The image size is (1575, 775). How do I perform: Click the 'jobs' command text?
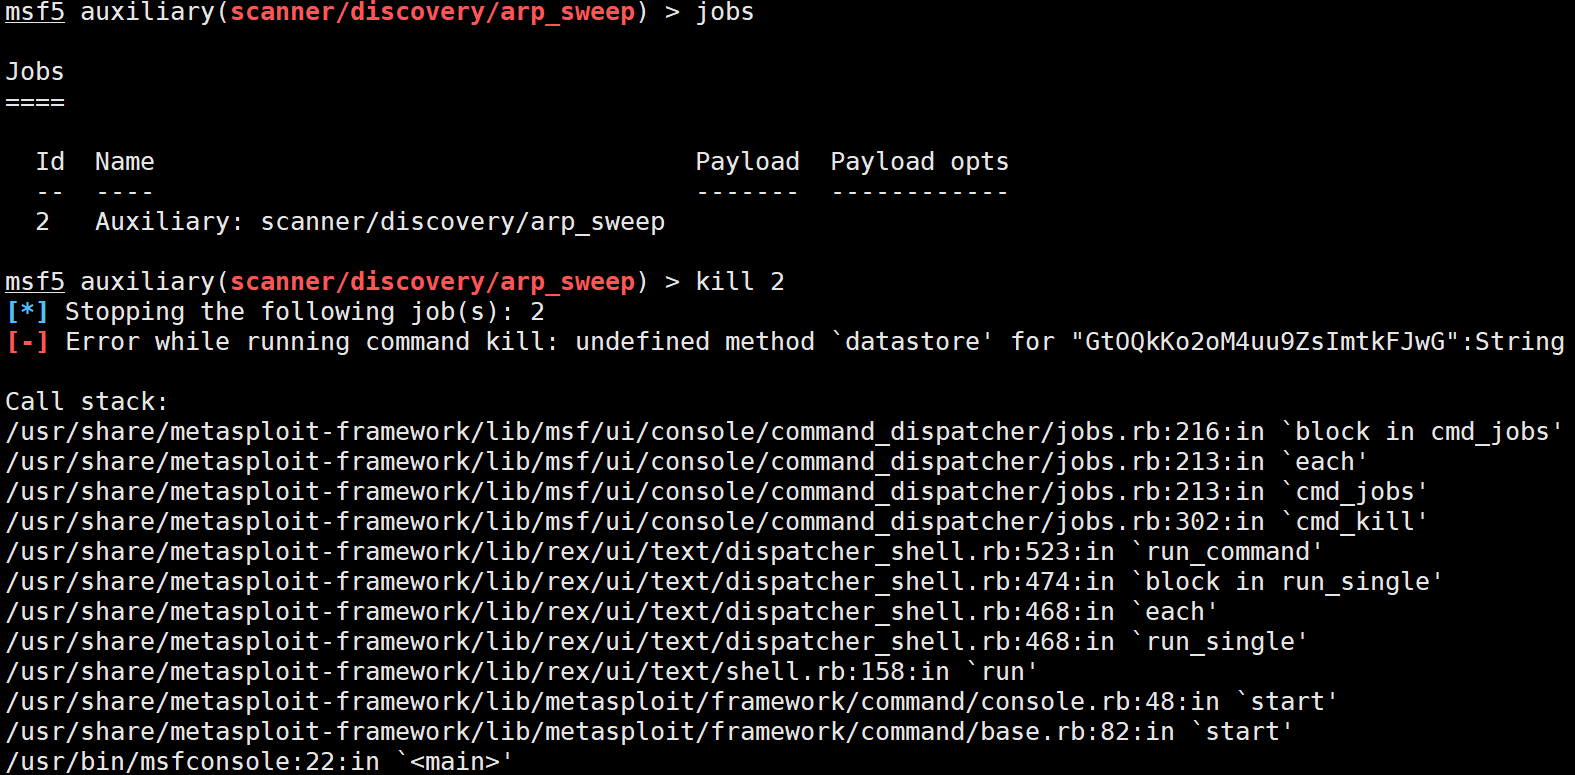(725, 12)
